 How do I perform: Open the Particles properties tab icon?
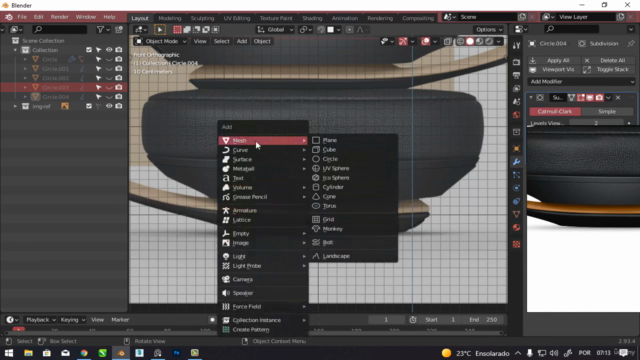click(516, 175)
